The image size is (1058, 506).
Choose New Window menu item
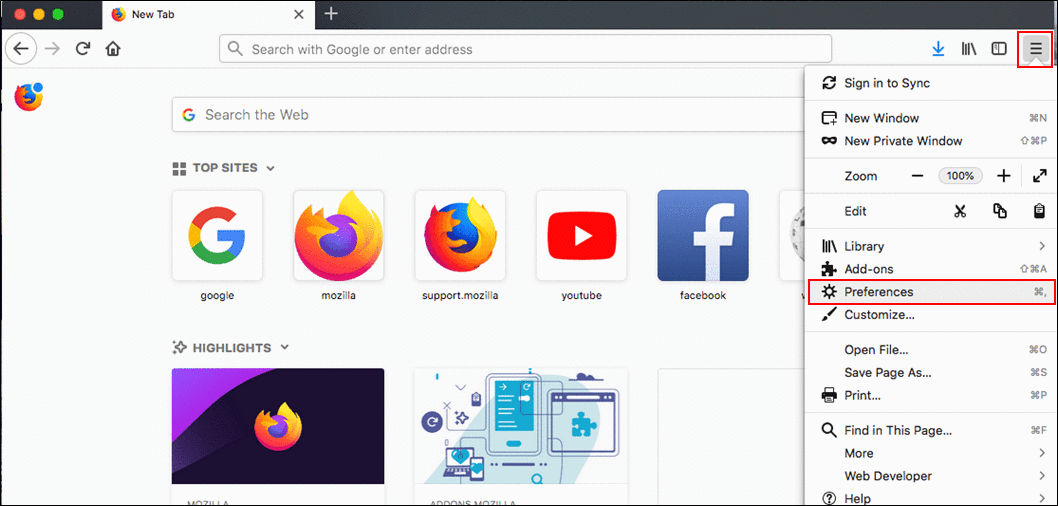[x=930, y=118]
